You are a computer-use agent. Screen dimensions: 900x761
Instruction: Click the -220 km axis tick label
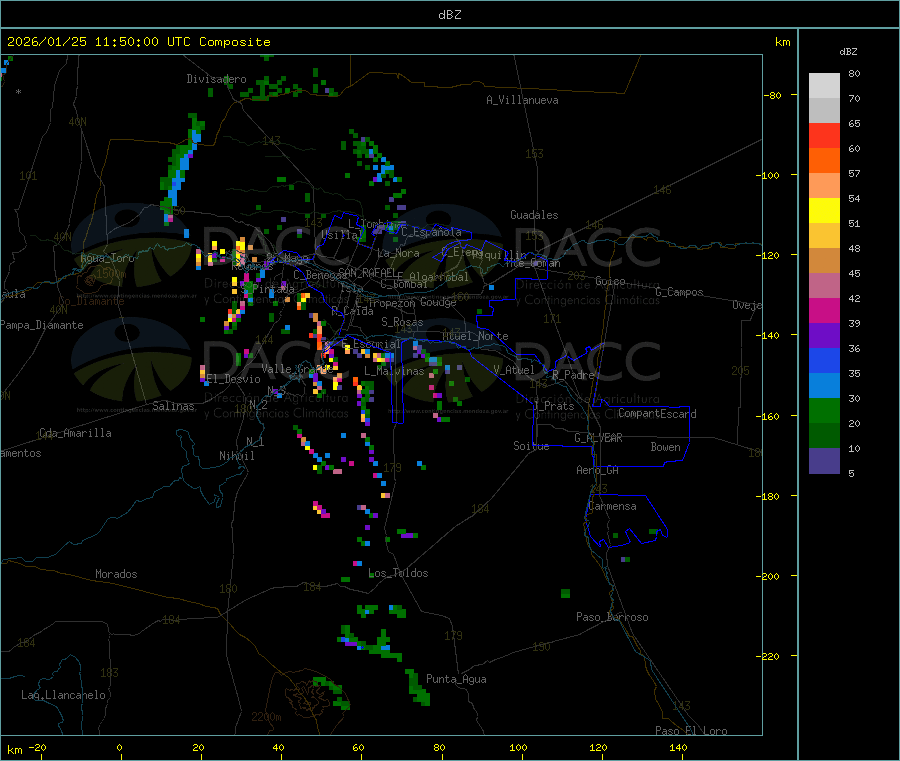[x=770, y=657]
